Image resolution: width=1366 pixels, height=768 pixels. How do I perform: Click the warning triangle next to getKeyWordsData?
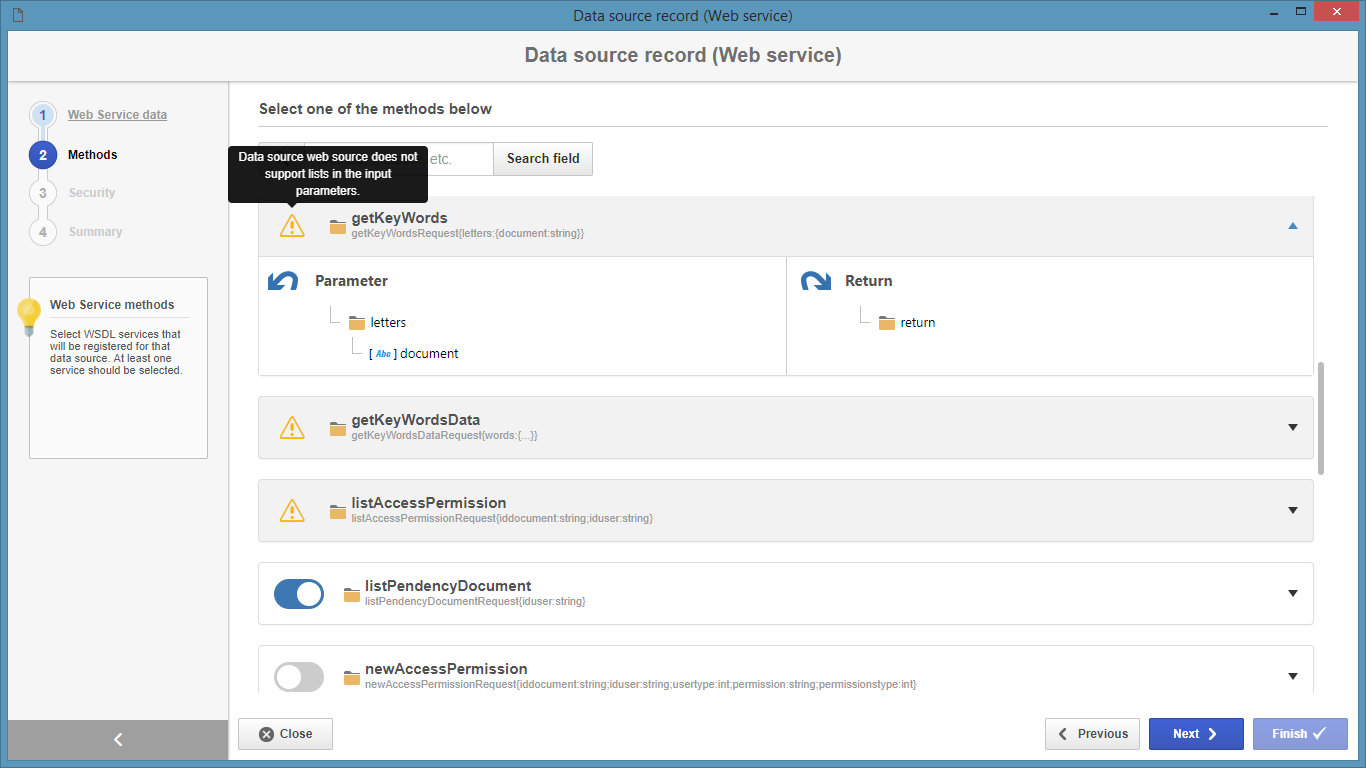click(292, 428)
